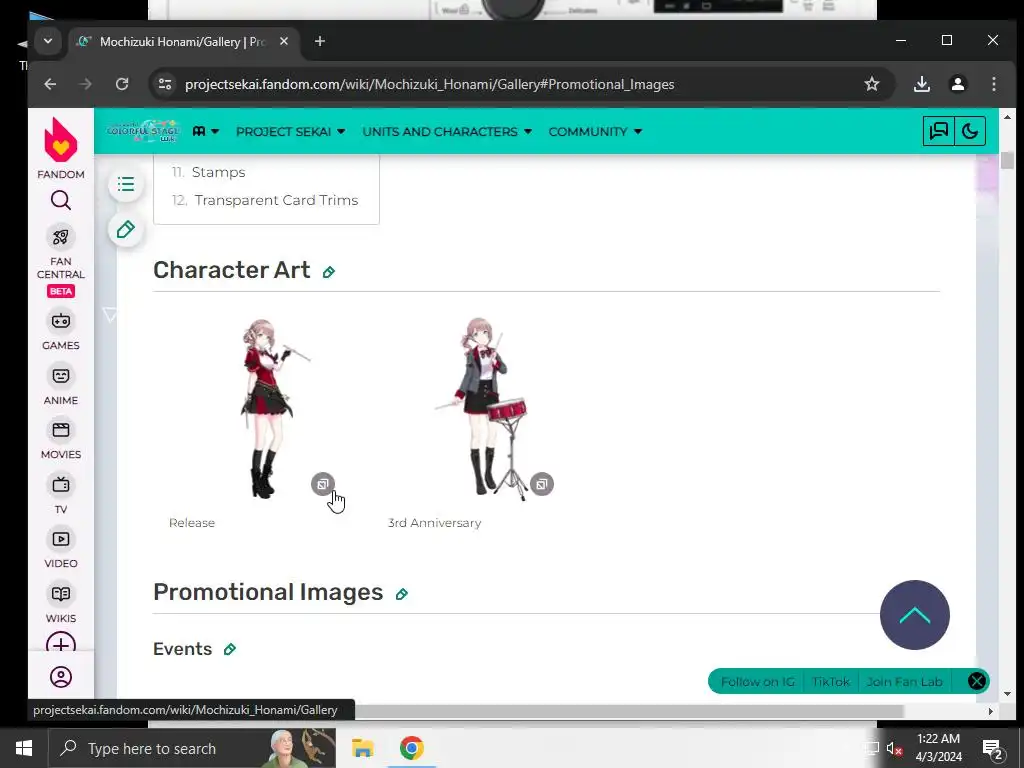Screen dimensions: 1024x768
Task: Jump to Stamps in contents
Action: point(218,172)
